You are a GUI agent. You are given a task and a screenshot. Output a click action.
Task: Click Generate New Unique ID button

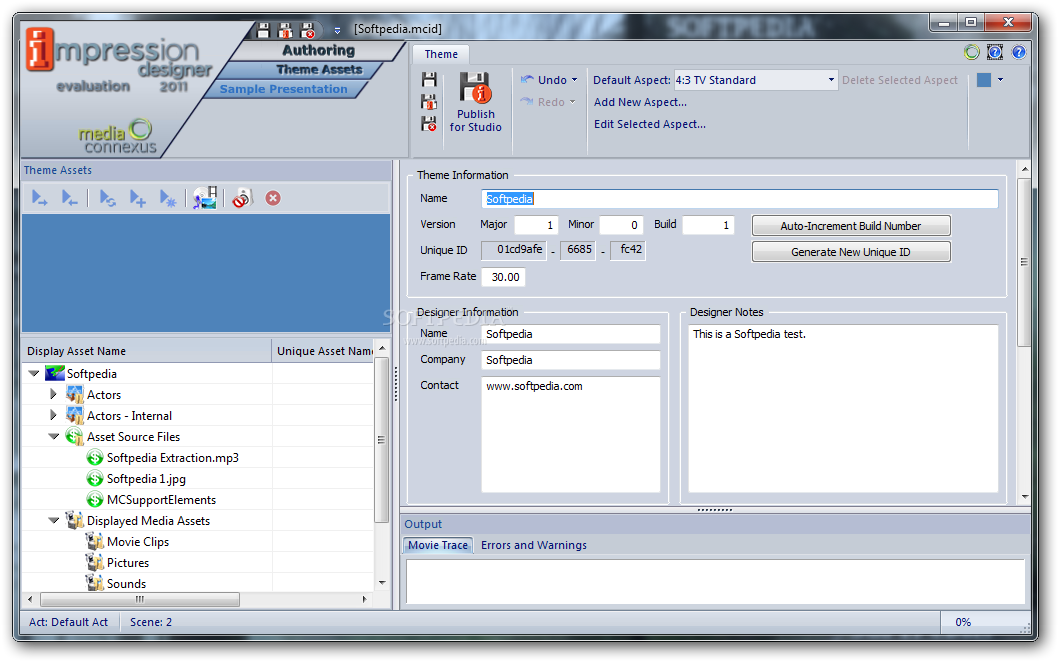point(850,252)
